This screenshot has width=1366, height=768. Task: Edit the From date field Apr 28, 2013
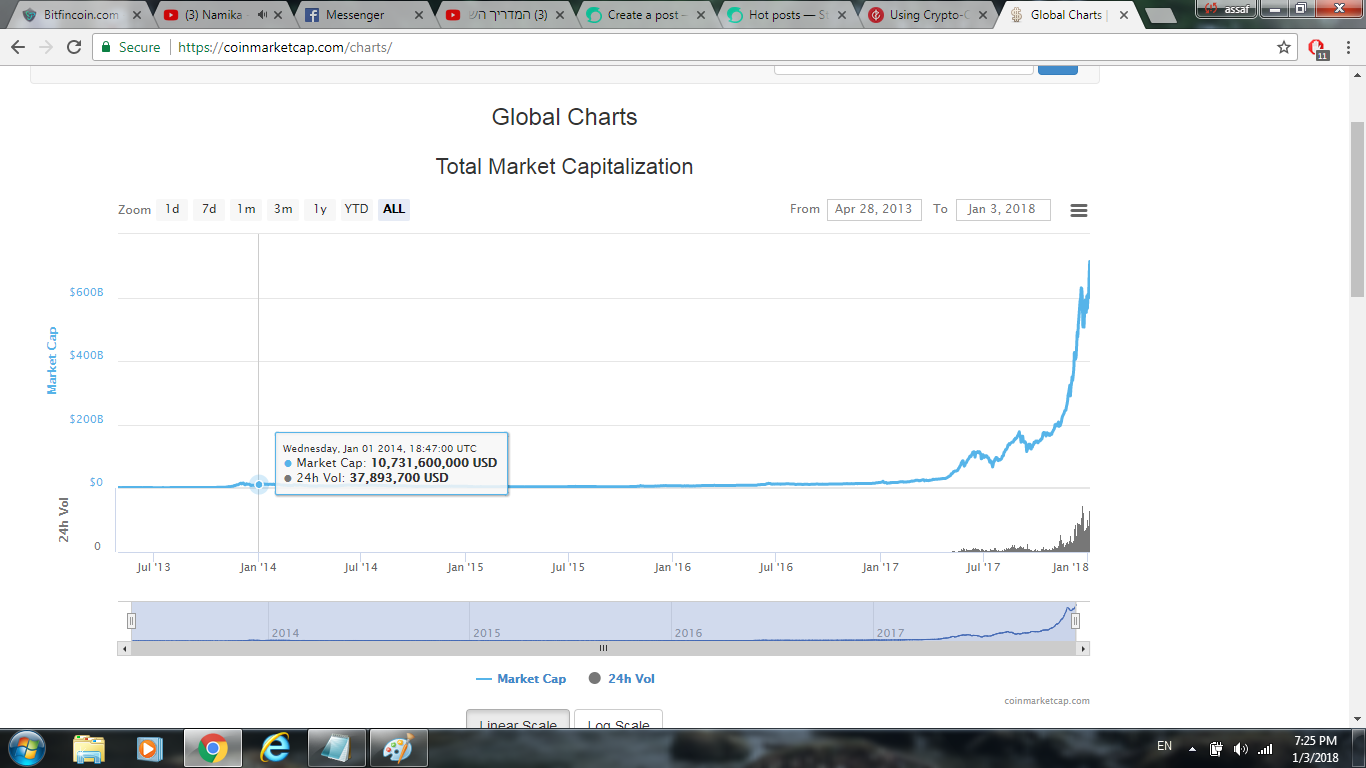(x=874, y=209)
